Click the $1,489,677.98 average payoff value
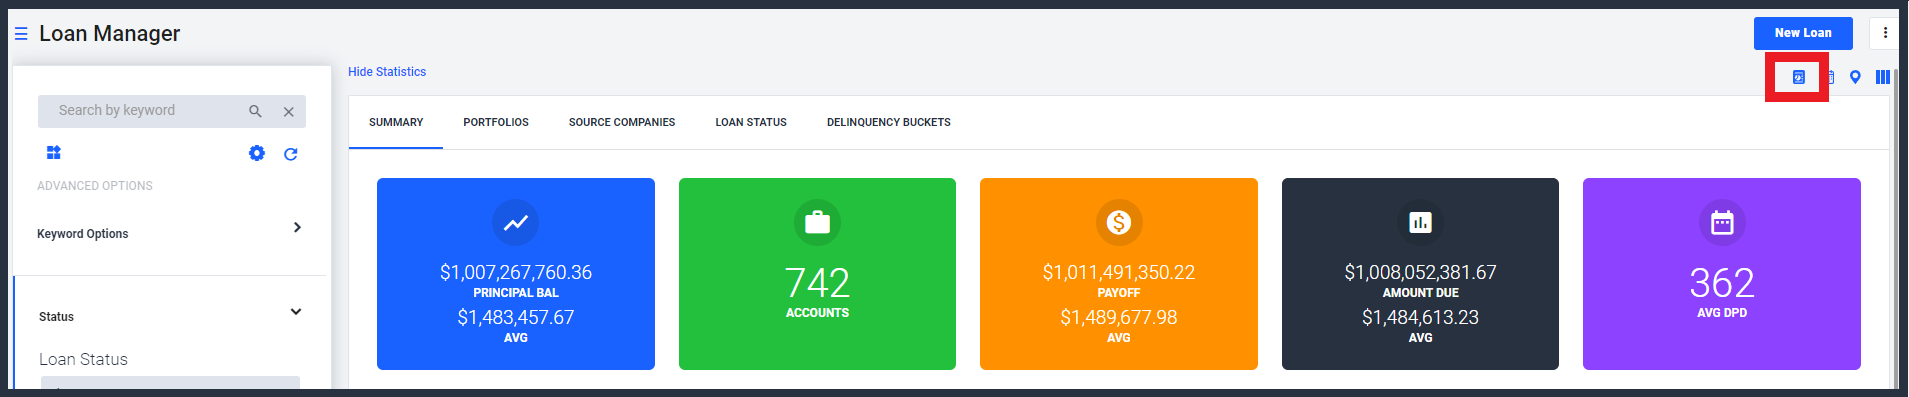Screen dimensions: 1909x397 [x=1119, y=317]
